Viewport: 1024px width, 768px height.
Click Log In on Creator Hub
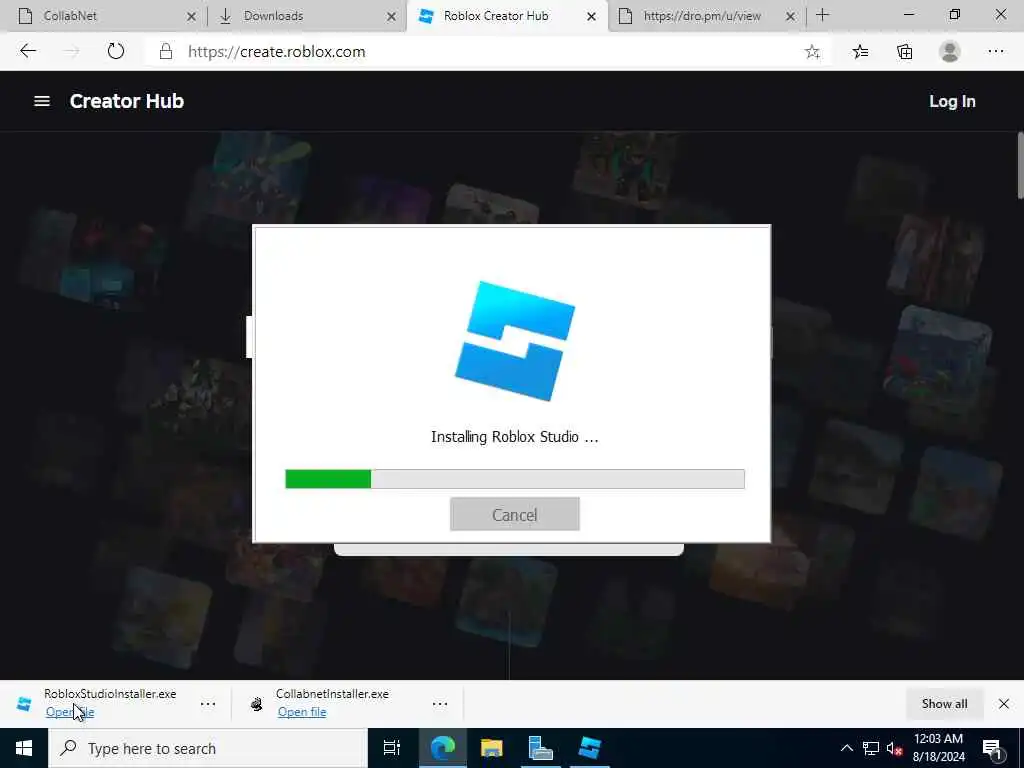(952, 101)
